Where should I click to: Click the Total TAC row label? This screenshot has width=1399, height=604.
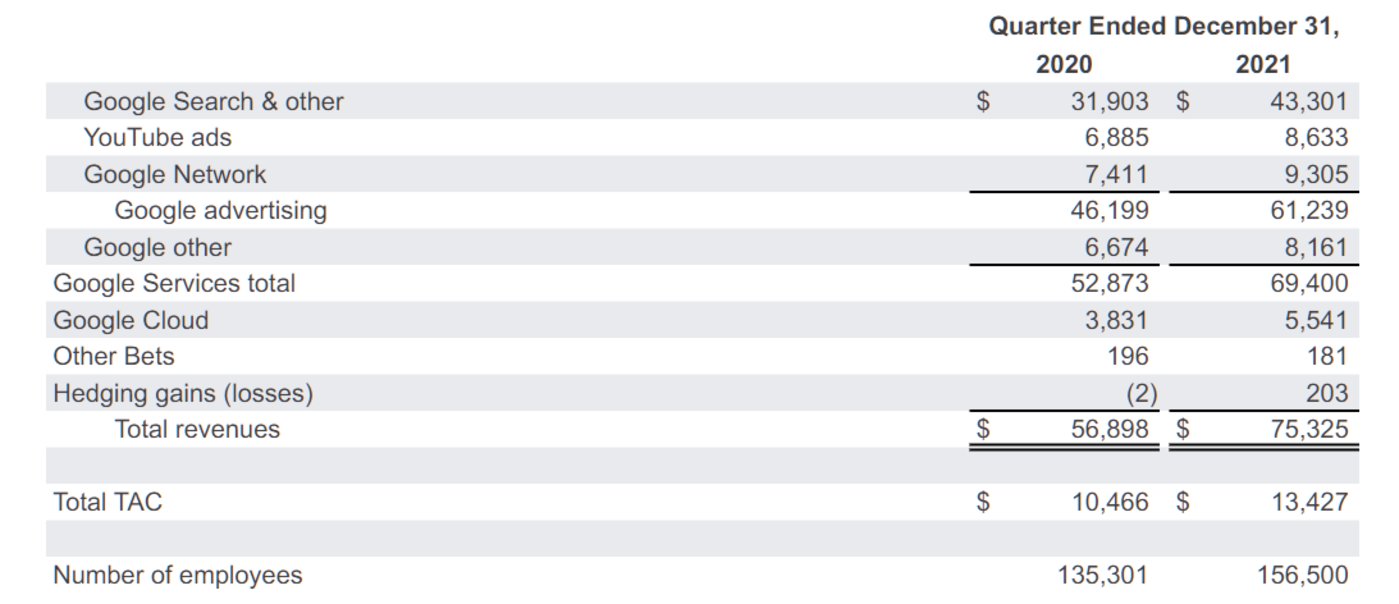pos(107,502)
